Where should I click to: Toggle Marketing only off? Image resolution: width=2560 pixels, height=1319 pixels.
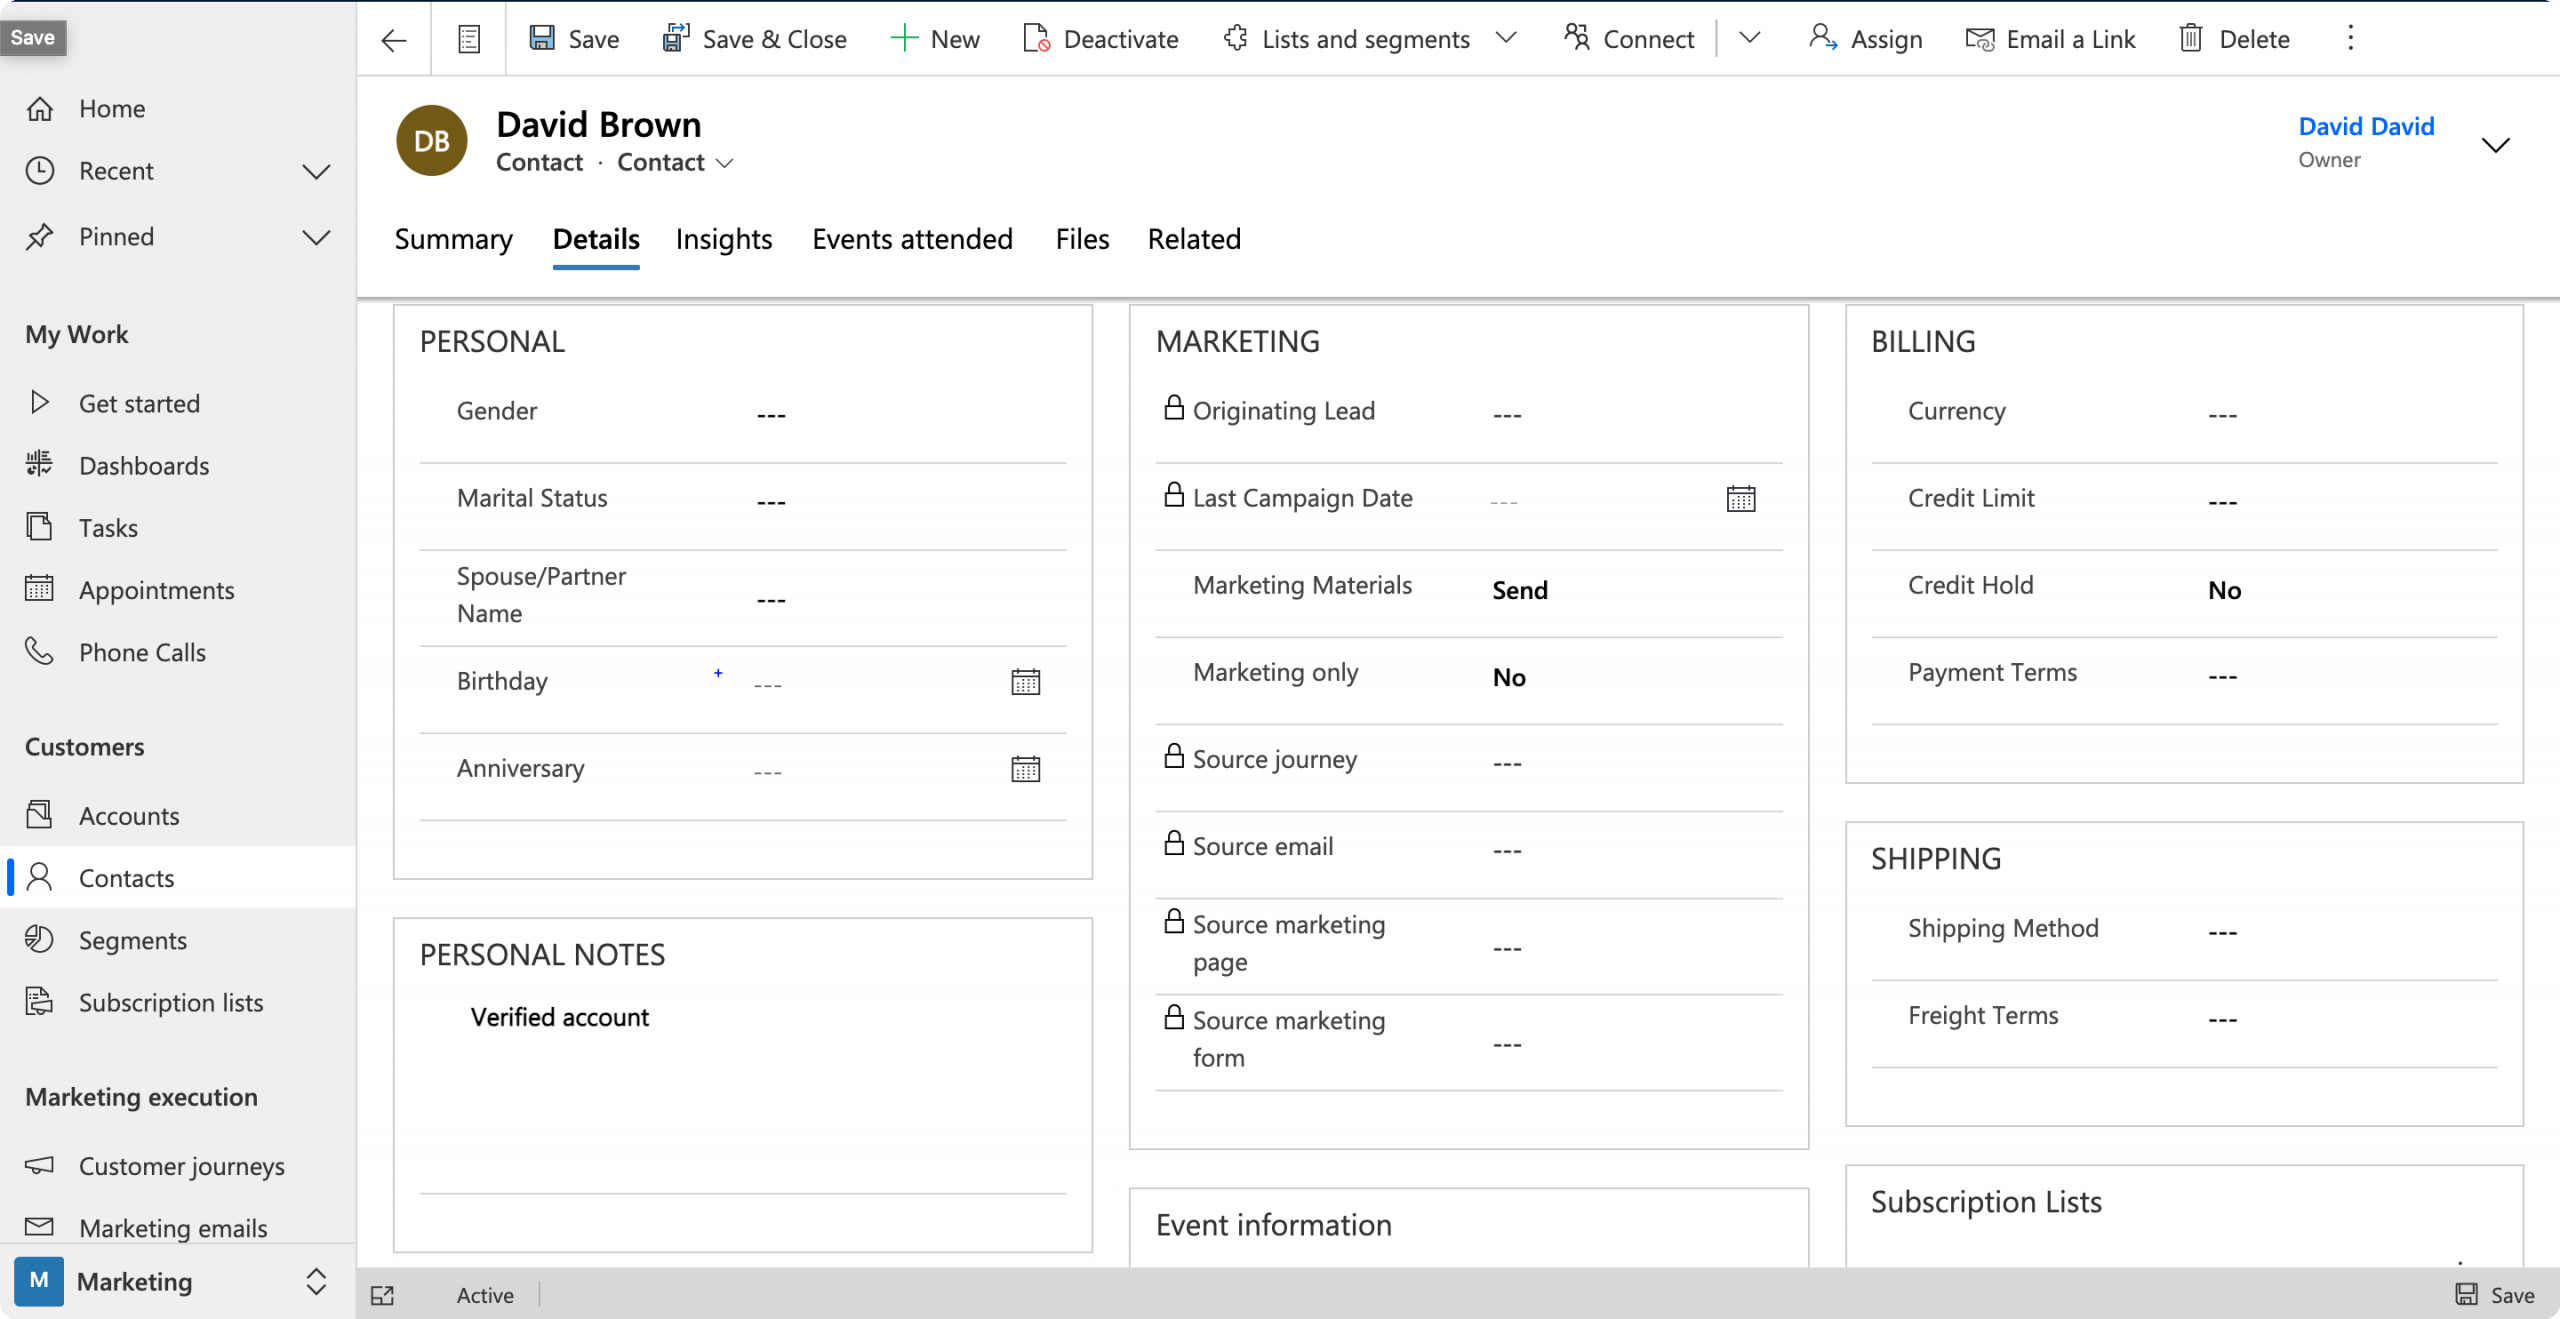click(x=1509, y=678)
